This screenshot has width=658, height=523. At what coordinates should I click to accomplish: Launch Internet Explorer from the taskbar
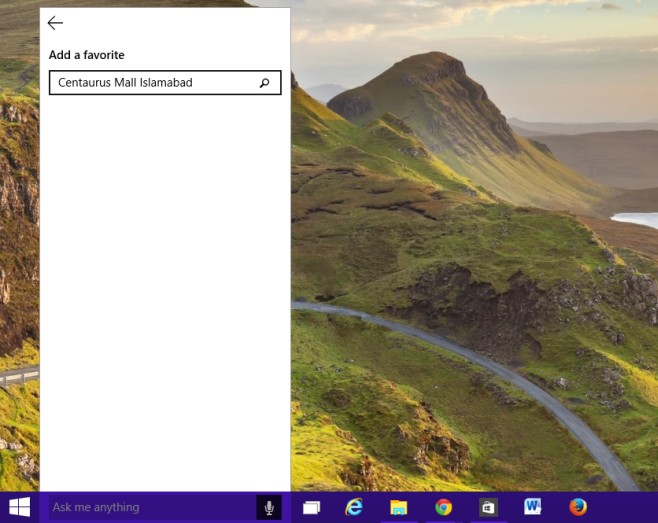coord(355,507)
